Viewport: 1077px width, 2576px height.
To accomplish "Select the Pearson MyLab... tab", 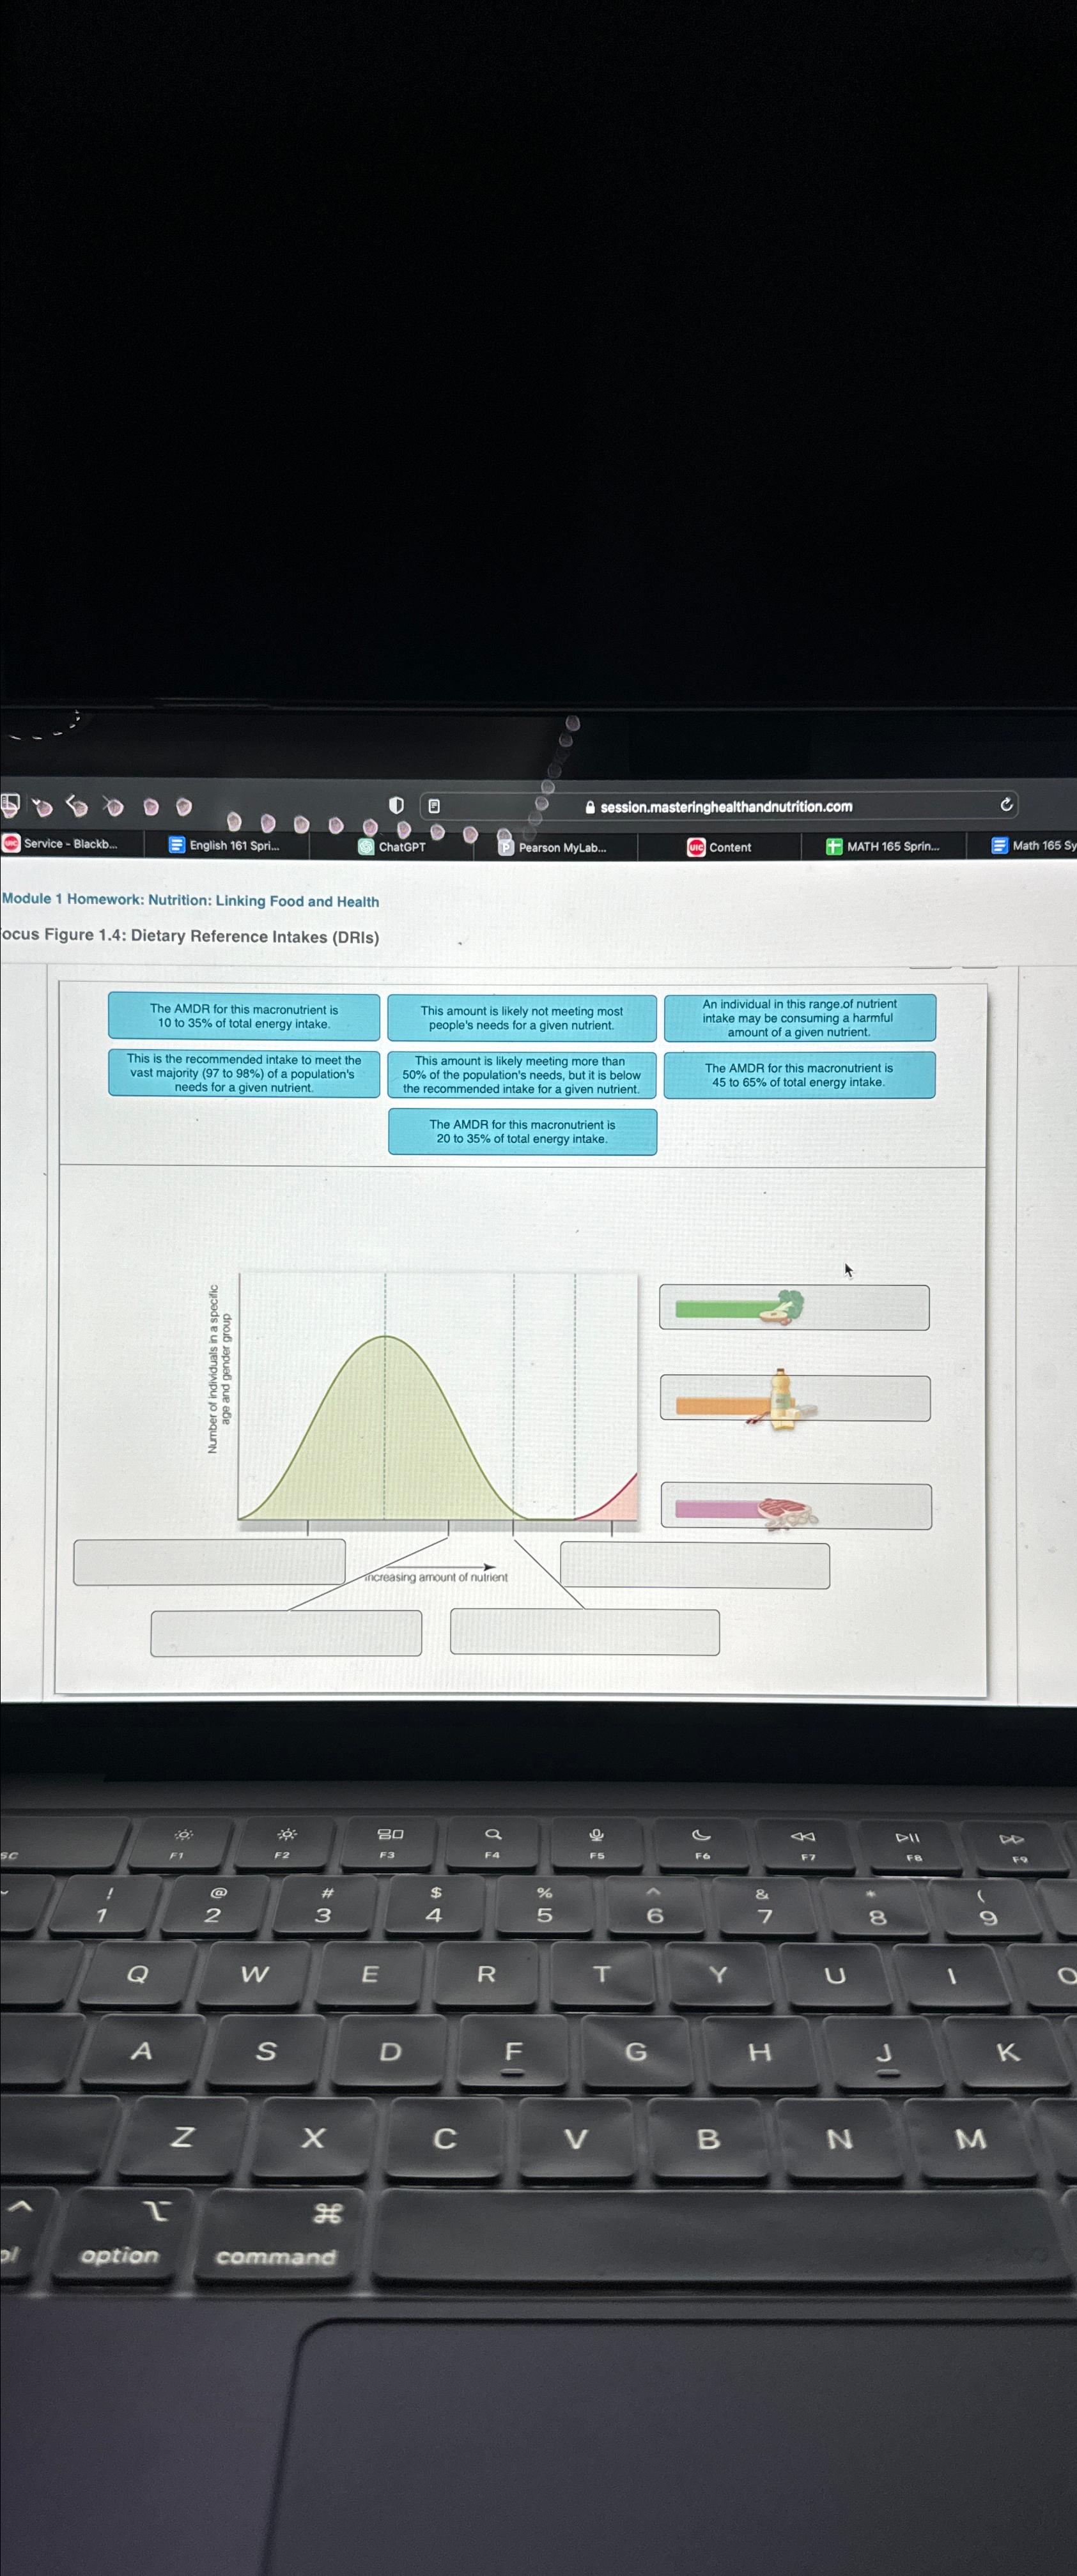I will pyautogui.click(x=554, y=847).
